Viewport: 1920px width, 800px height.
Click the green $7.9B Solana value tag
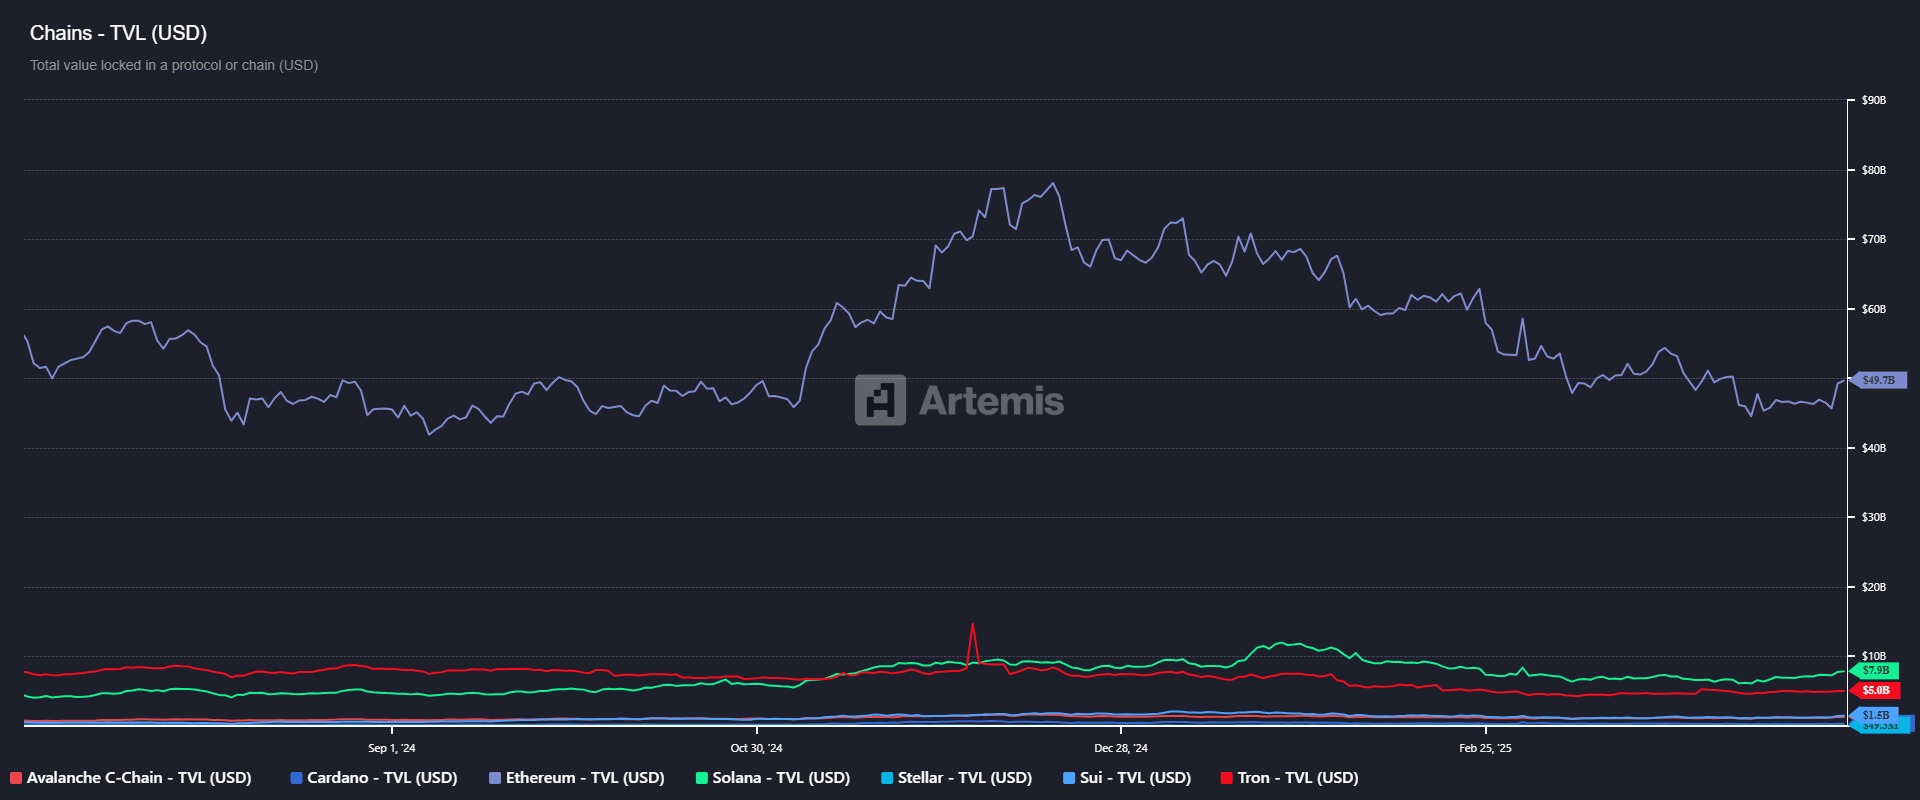click(x=1875, y=671)
